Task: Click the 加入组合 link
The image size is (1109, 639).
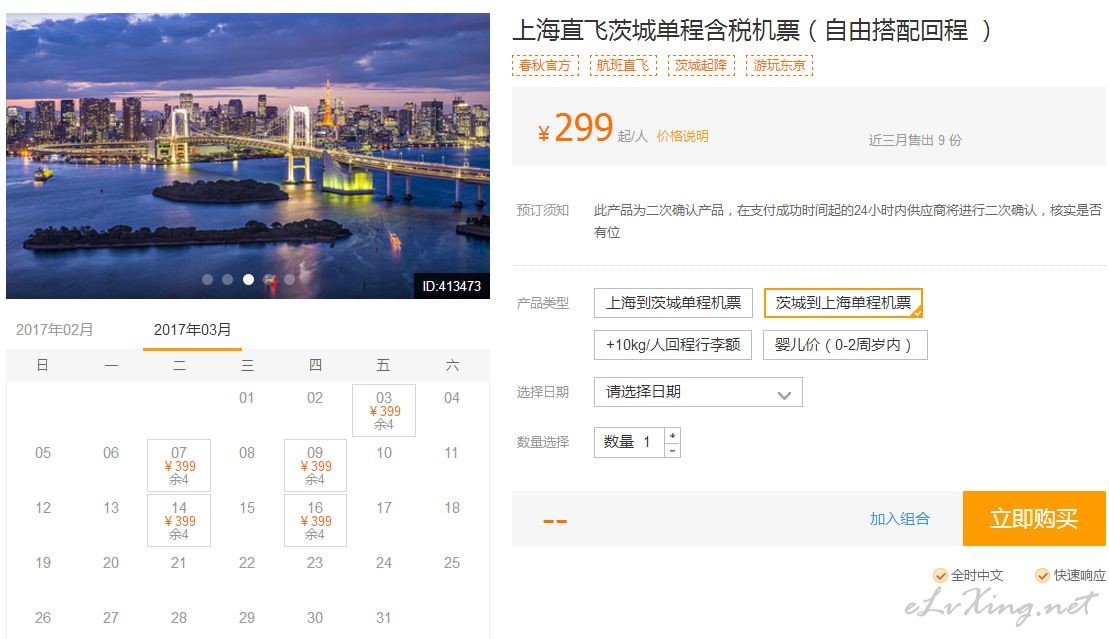Action: coord(900,519)
